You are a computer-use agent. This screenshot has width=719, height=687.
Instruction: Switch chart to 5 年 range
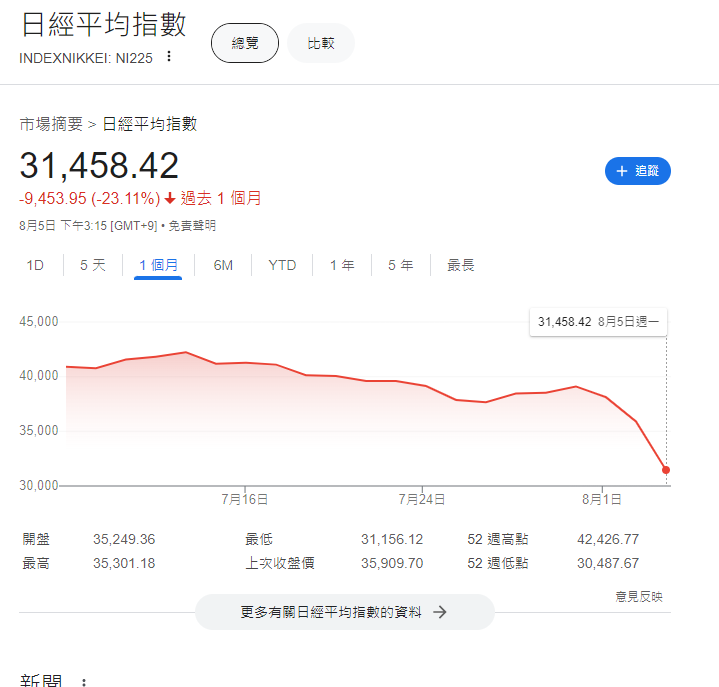pos(400,265)
